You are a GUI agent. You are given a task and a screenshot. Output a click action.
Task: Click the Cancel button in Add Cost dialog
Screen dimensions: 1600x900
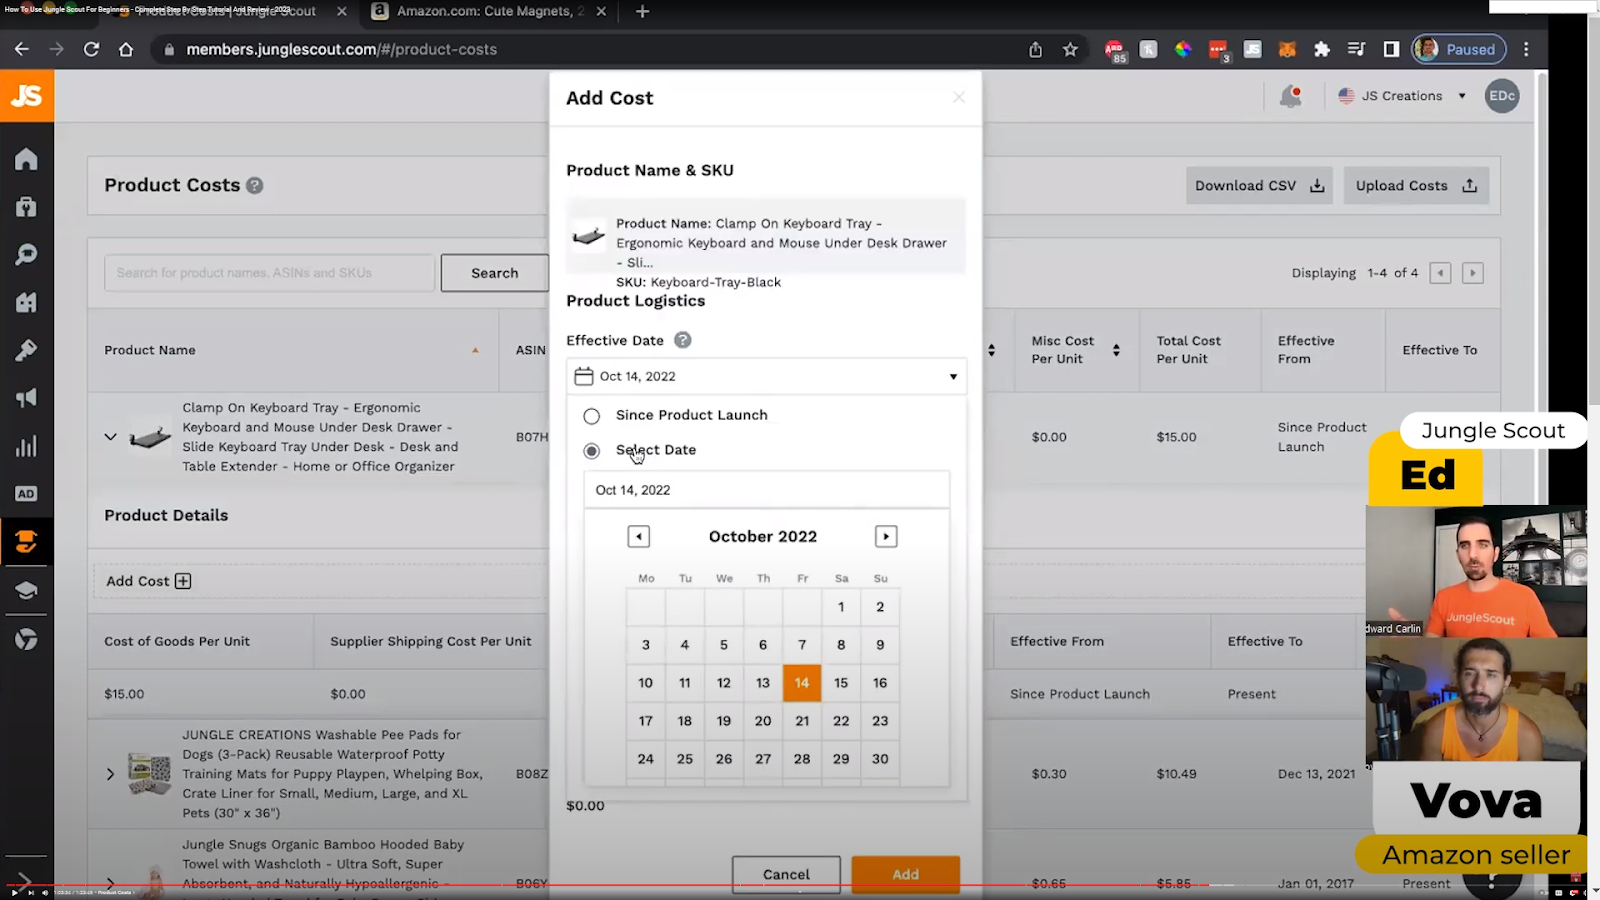click(x=786, y=875)
